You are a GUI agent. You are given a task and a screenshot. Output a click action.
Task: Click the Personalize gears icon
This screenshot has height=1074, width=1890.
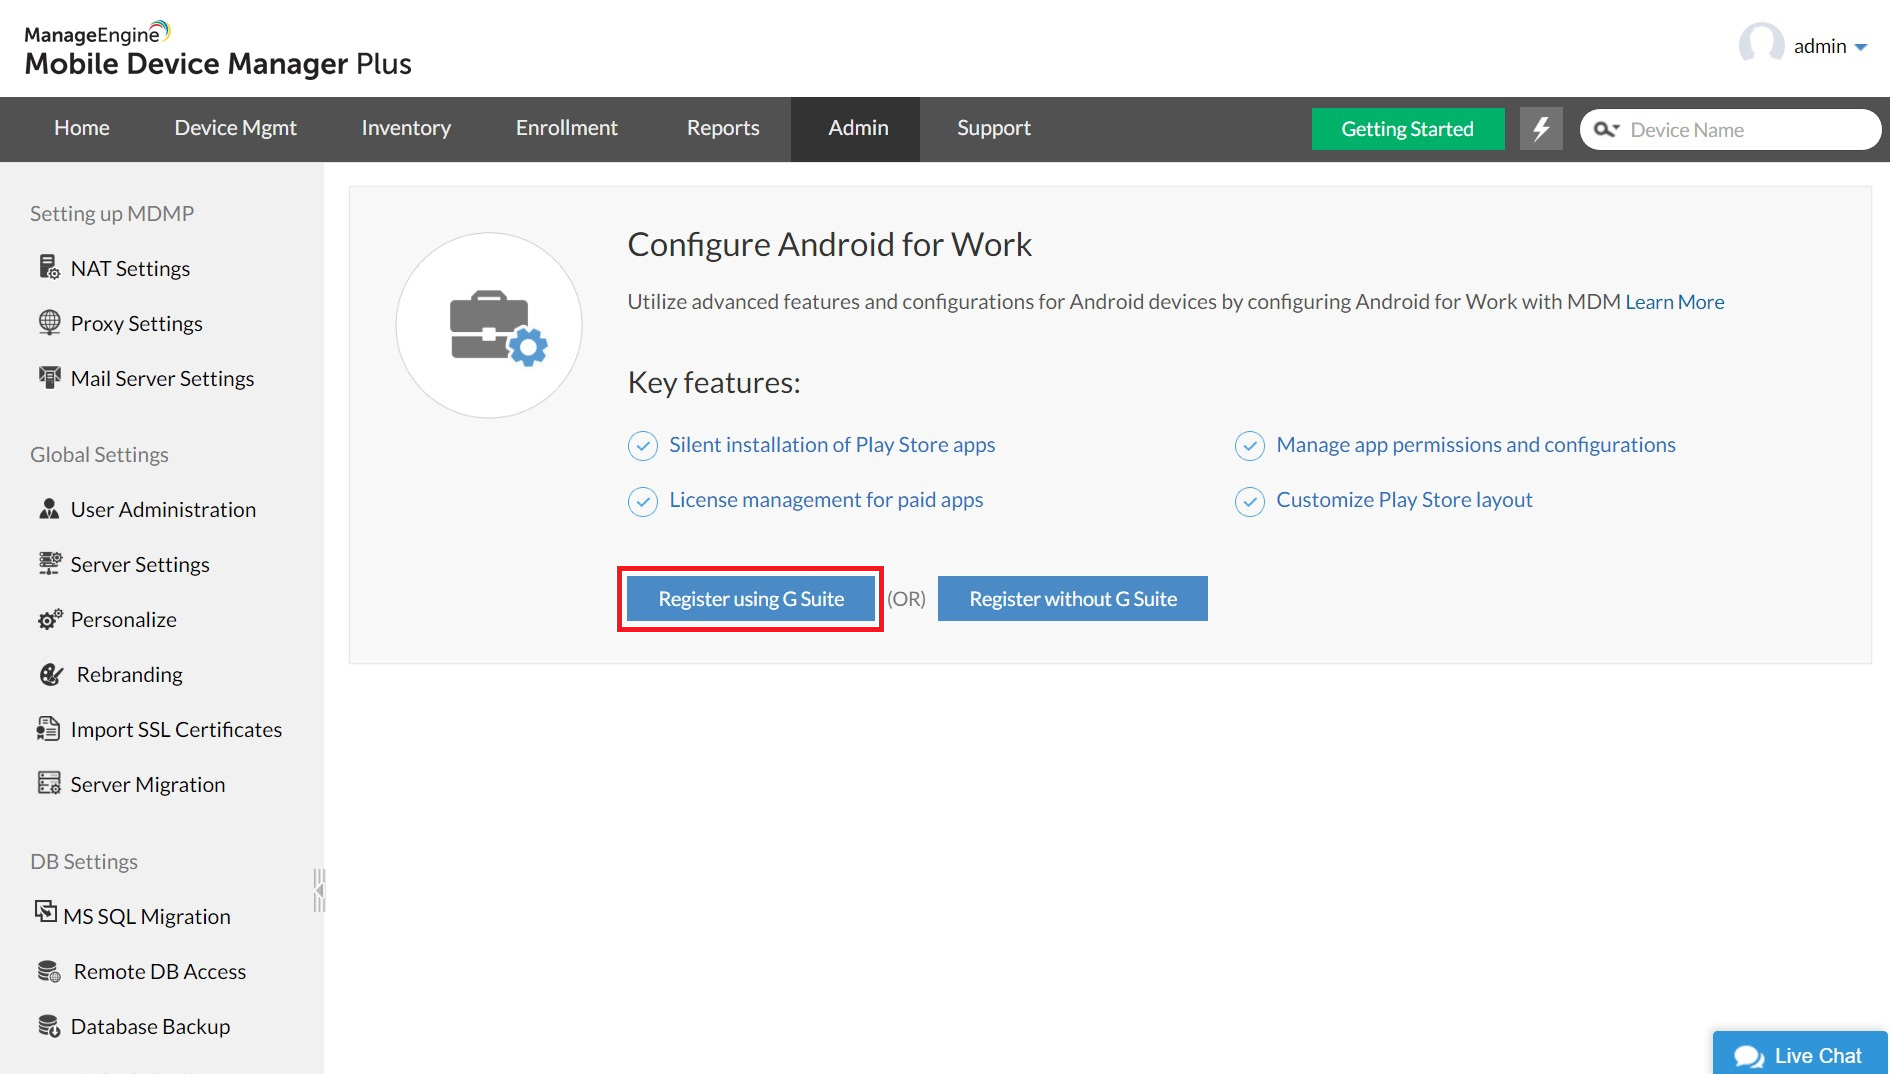(x=50, y=619)
